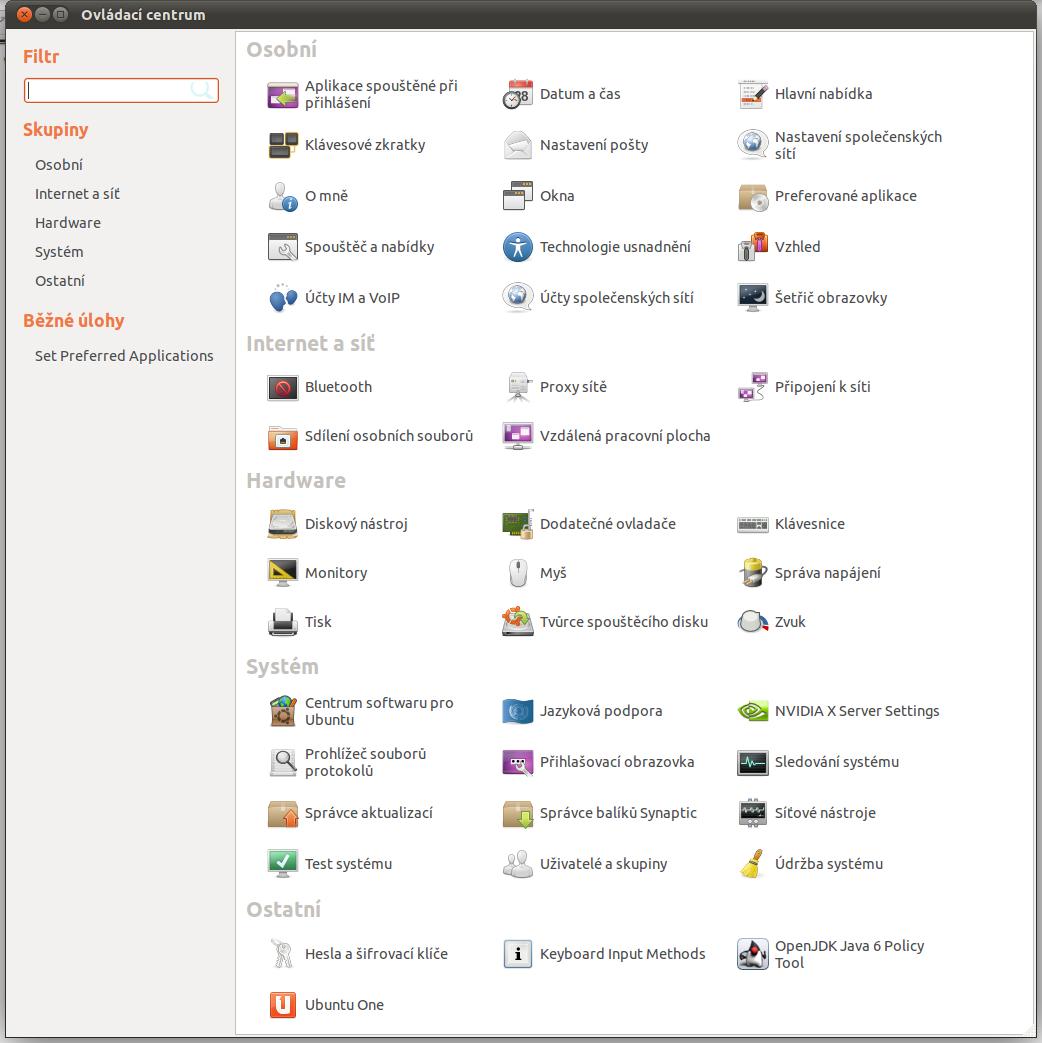The image size is (1042, 1043).
Task: Open the Monitory display icon
Action: pos(283,573)
